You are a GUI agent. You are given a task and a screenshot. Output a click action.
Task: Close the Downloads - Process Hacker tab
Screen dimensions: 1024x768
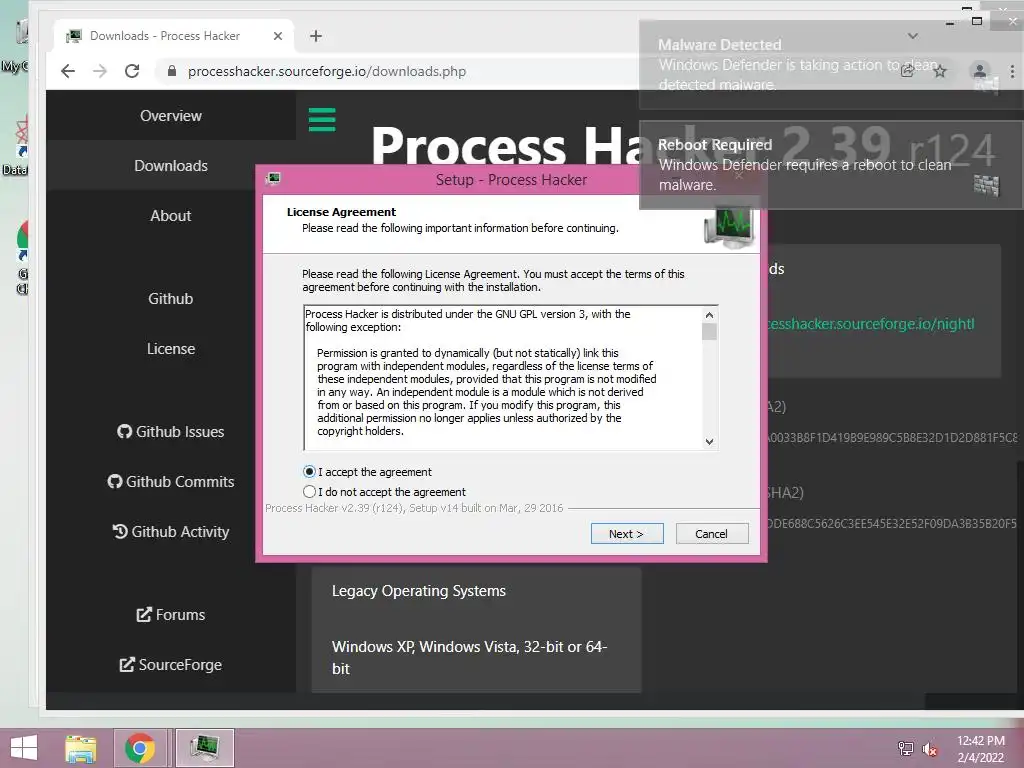(x=278, y=36)
